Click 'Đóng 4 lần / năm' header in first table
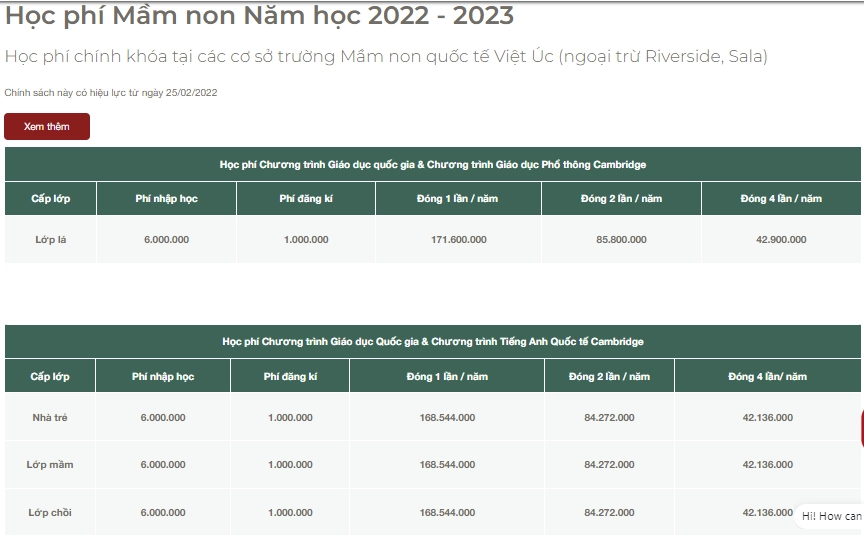This screenshot has height=542, width=864. (780, 198)
